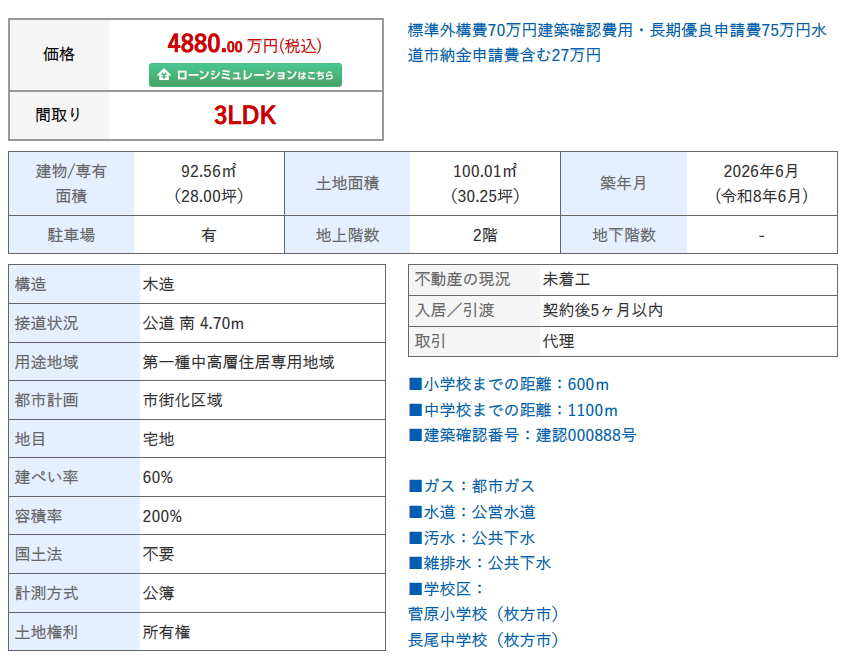Click the 公道 南 4.70m road access value
The image size is (849, 665).
pyautogui.click(x=194, y=323)
